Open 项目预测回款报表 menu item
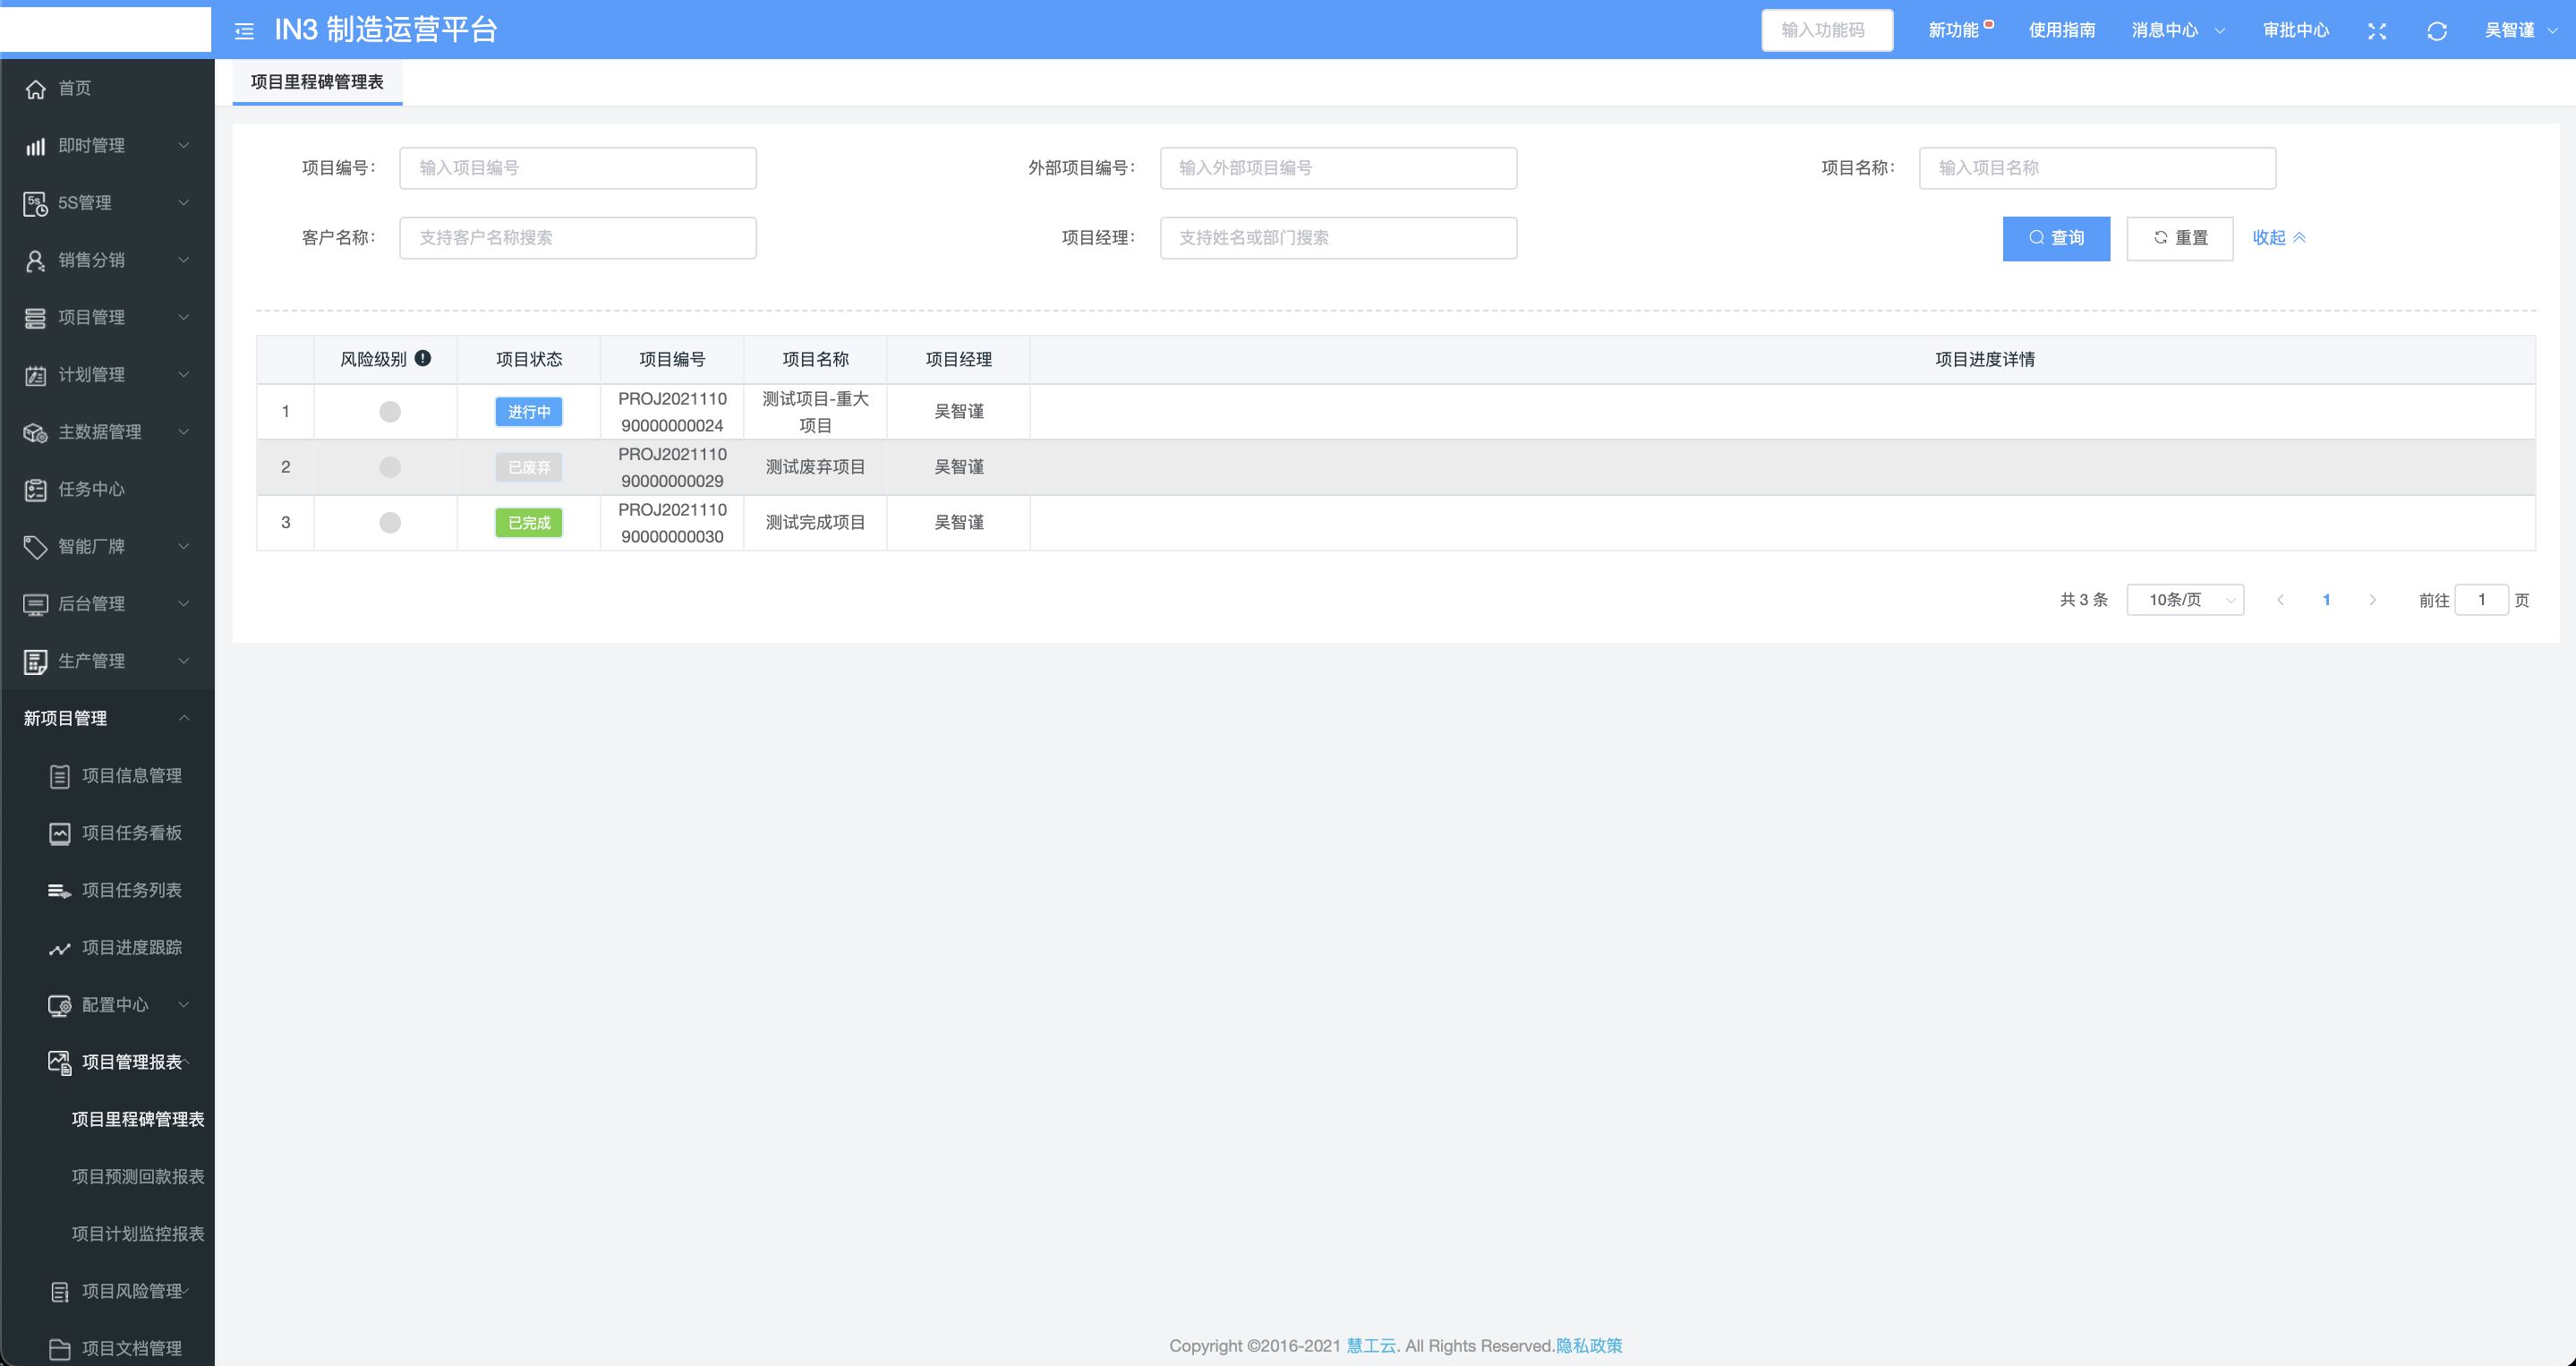The image size is (2576, 1366). [x=138, y=1176]
